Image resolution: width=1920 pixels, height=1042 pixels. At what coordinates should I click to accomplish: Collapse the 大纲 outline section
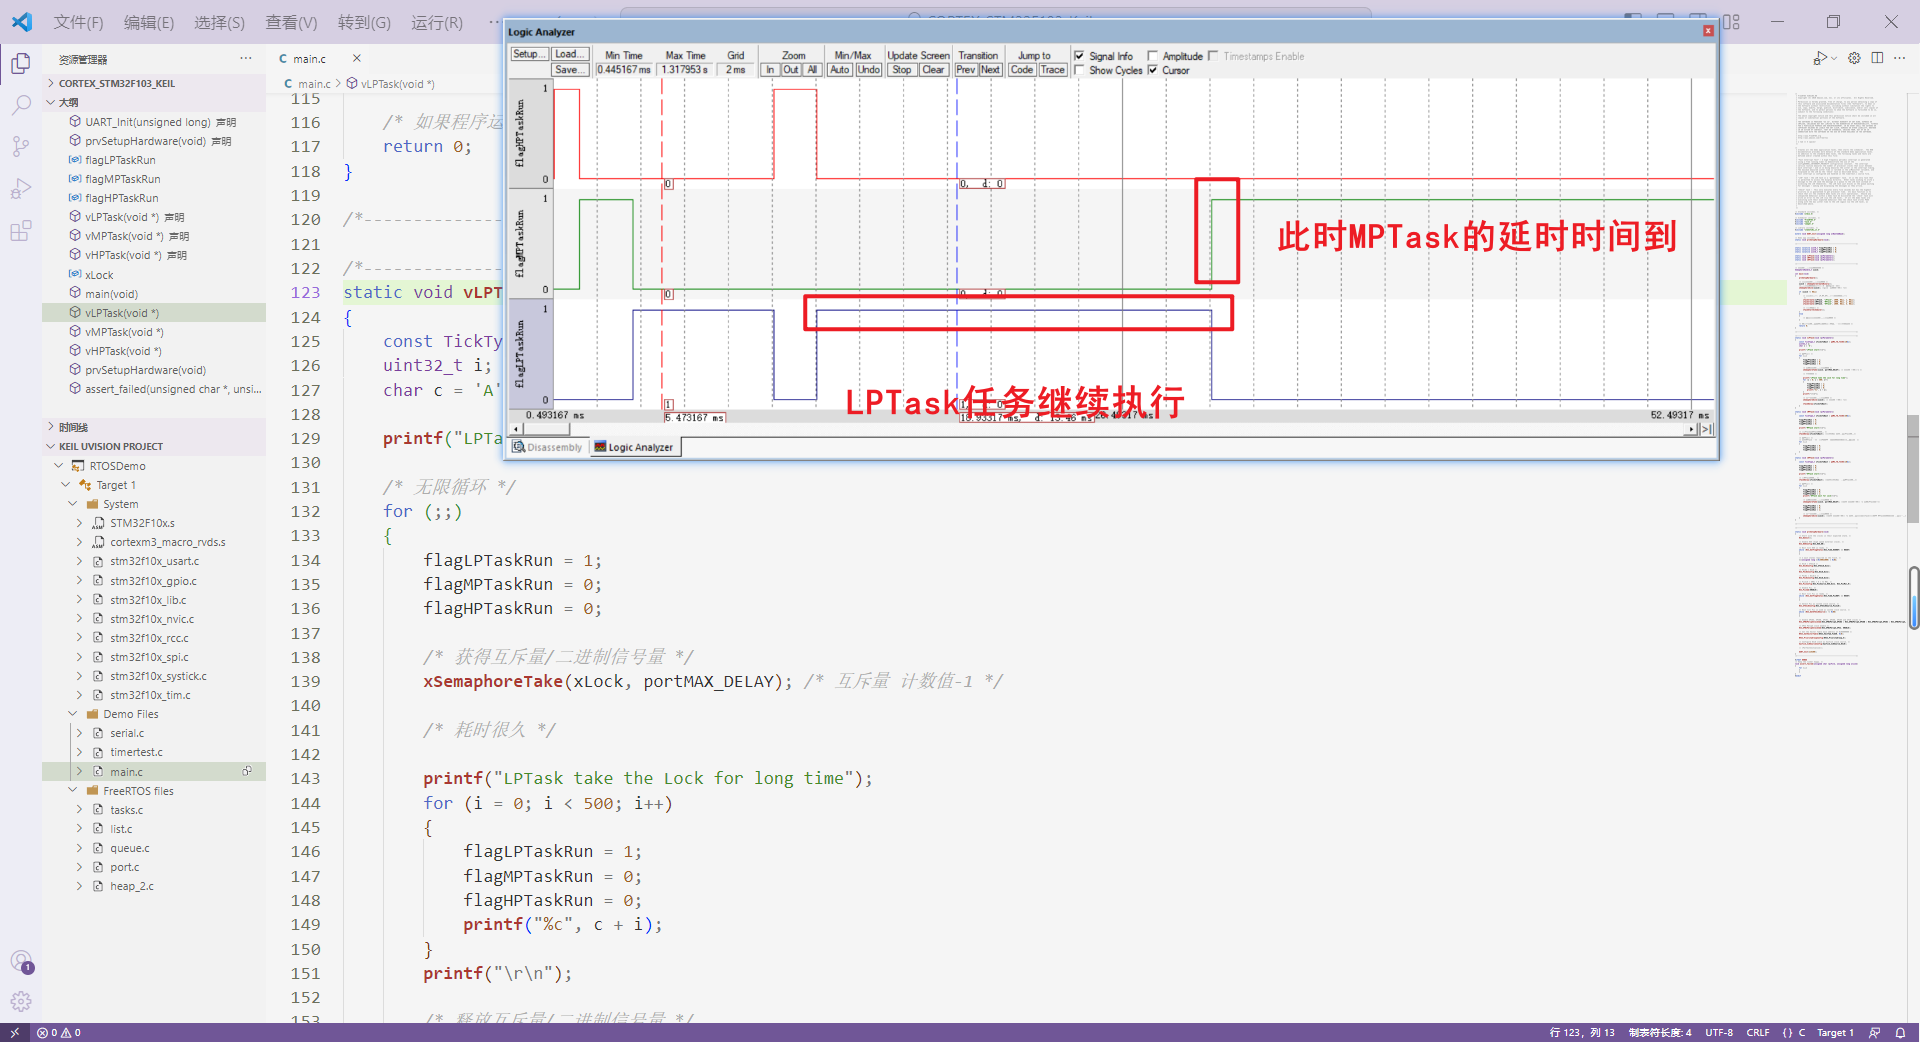[154, 102]
